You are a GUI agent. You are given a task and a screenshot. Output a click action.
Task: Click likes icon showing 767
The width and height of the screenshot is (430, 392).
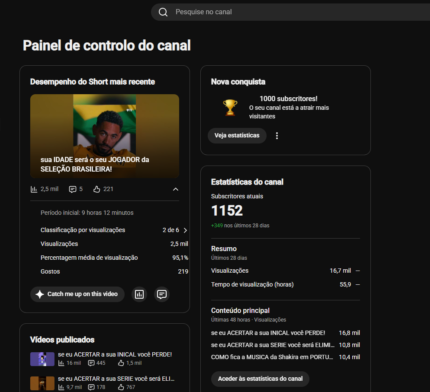(121, 387)
